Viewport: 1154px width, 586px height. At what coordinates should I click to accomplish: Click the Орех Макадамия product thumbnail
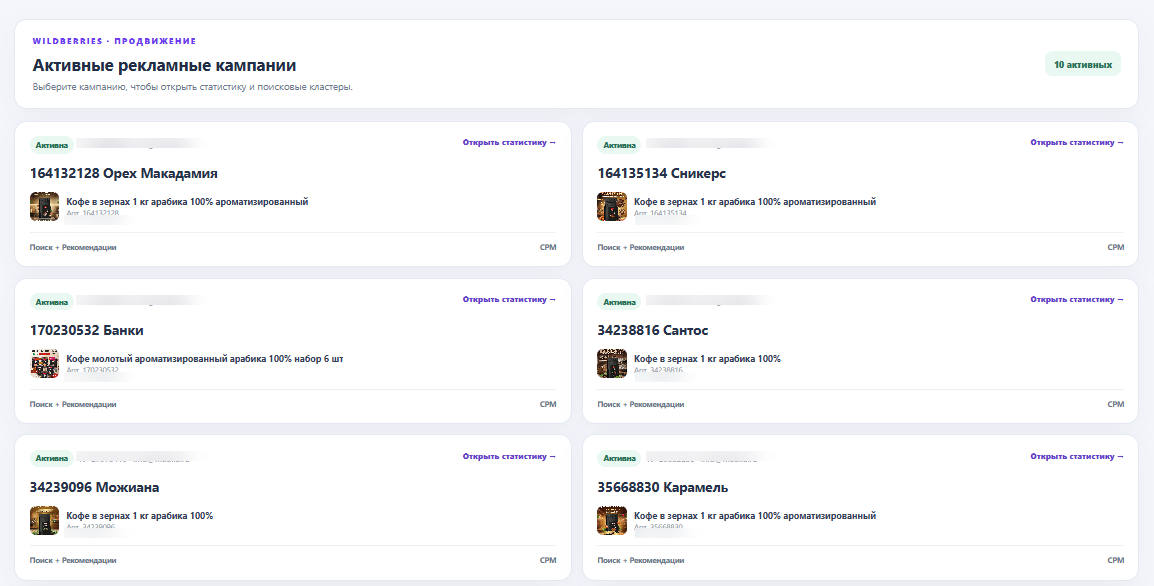click(x=44, y=207)
